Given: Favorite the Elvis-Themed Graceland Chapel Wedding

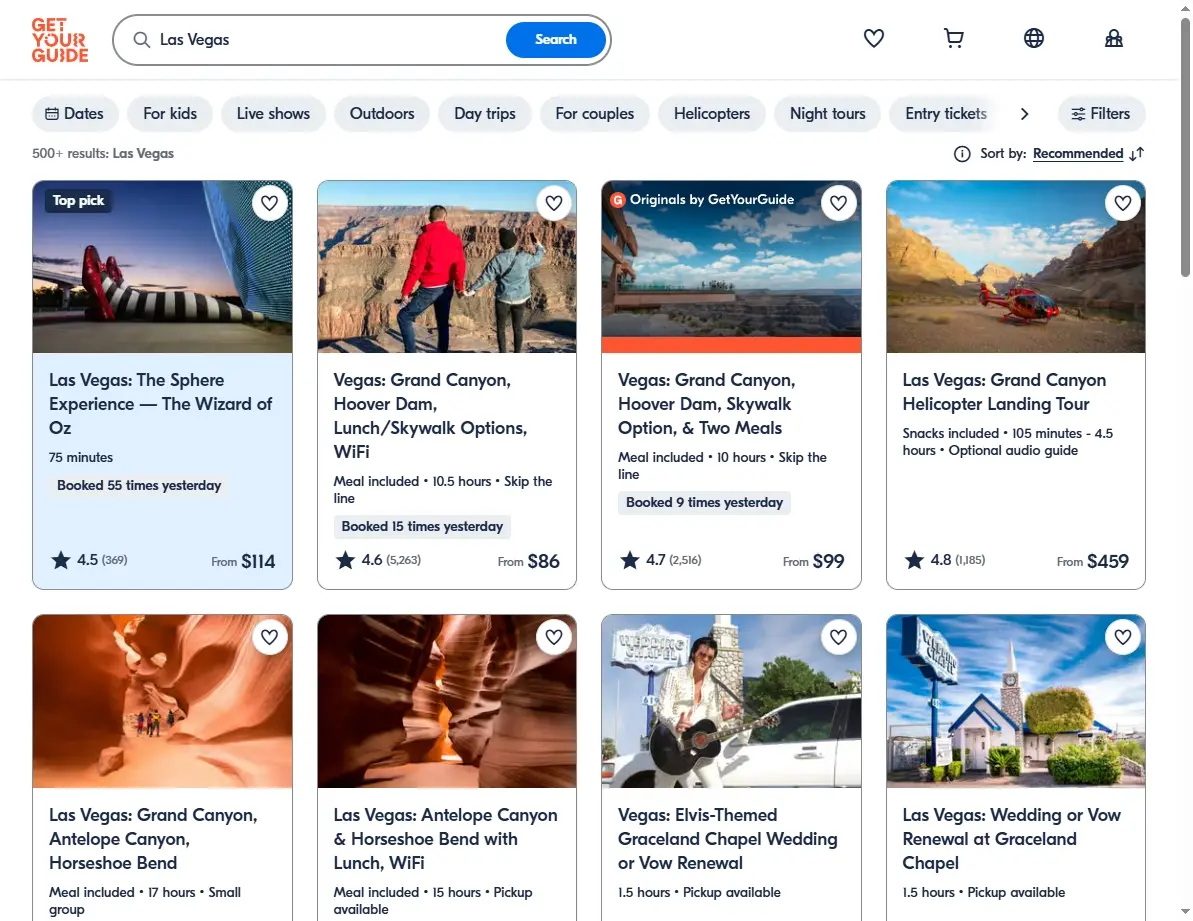Looking at the screenshot, I should click(838, 637).
